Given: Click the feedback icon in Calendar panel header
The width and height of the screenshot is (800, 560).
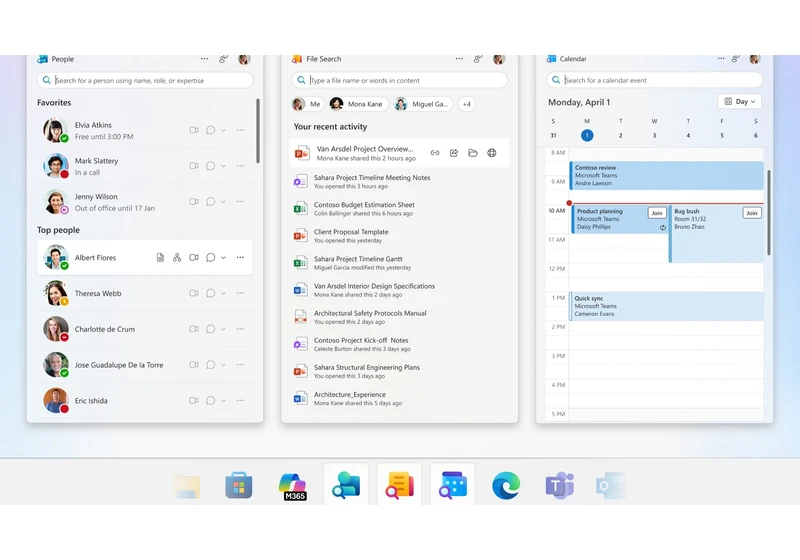Looking at the screenshot, I should pos(736,59).
